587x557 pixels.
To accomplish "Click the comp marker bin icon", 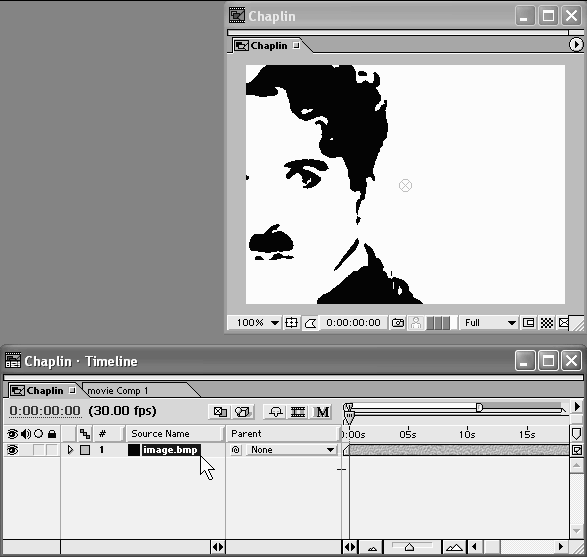I will click(577, 433).
